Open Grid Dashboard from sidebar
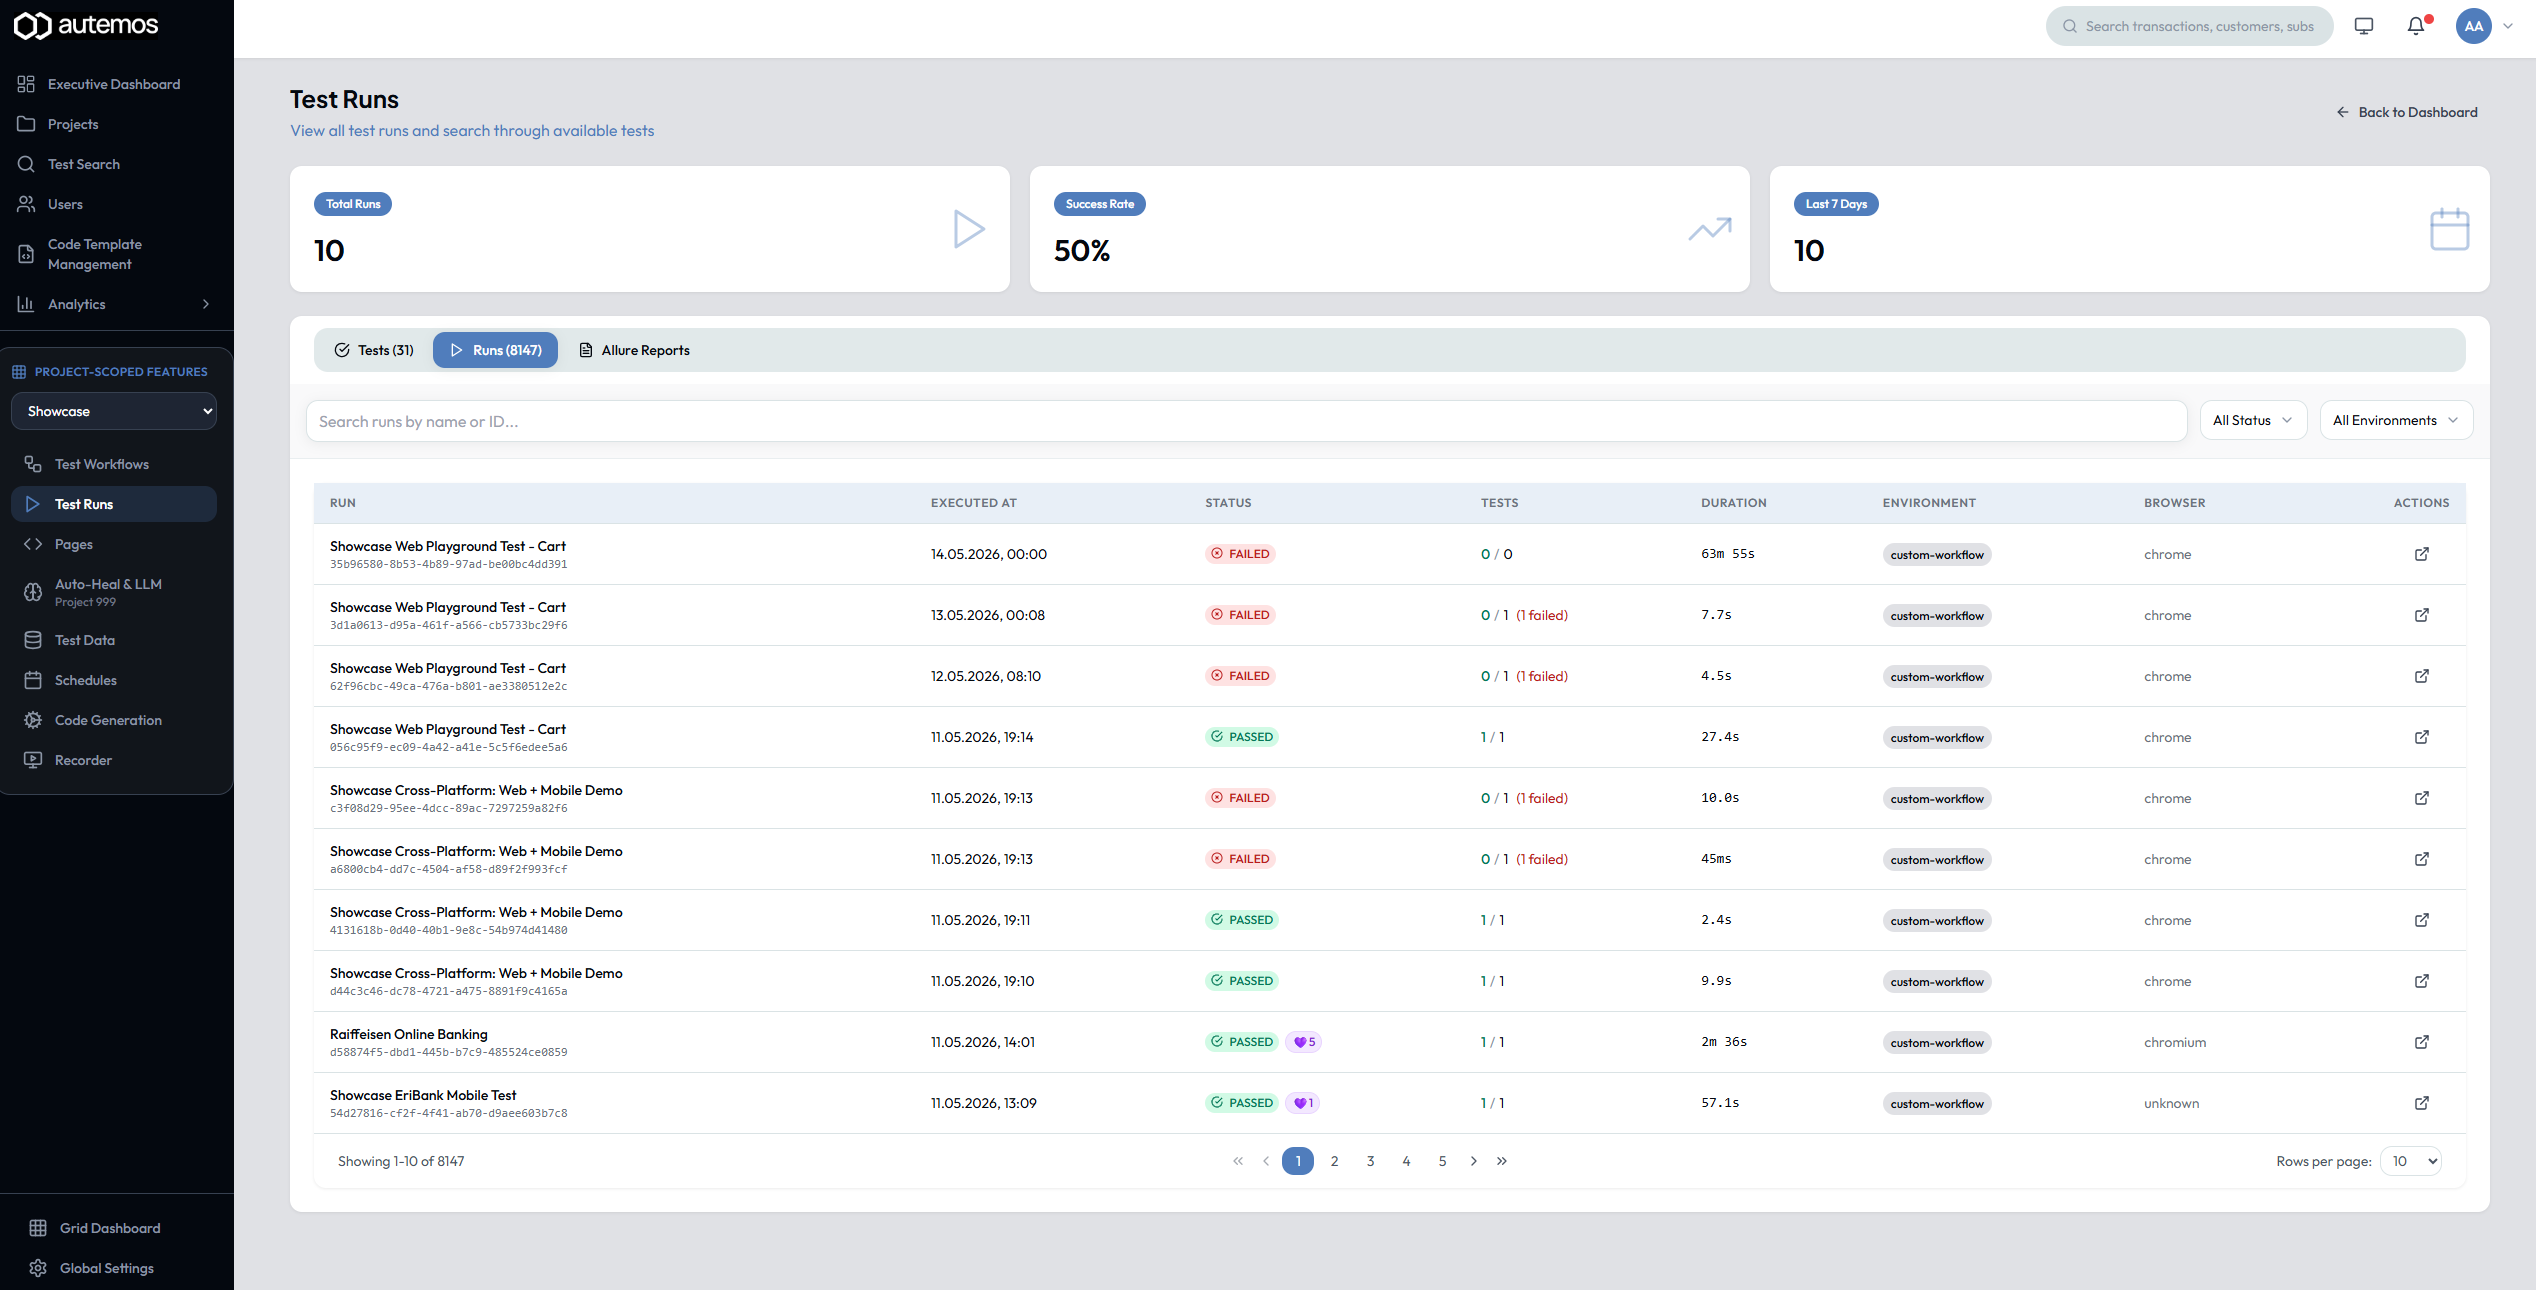Screen dimensions: 2536x1290 click(109, 1228)
